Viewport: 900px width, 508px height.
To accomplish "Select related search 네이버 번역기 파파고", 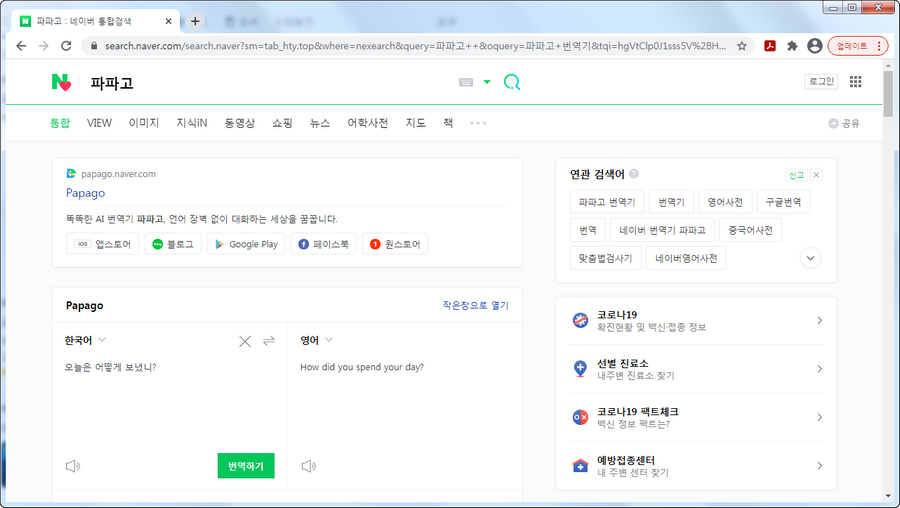I will click(x=662, y=230).
